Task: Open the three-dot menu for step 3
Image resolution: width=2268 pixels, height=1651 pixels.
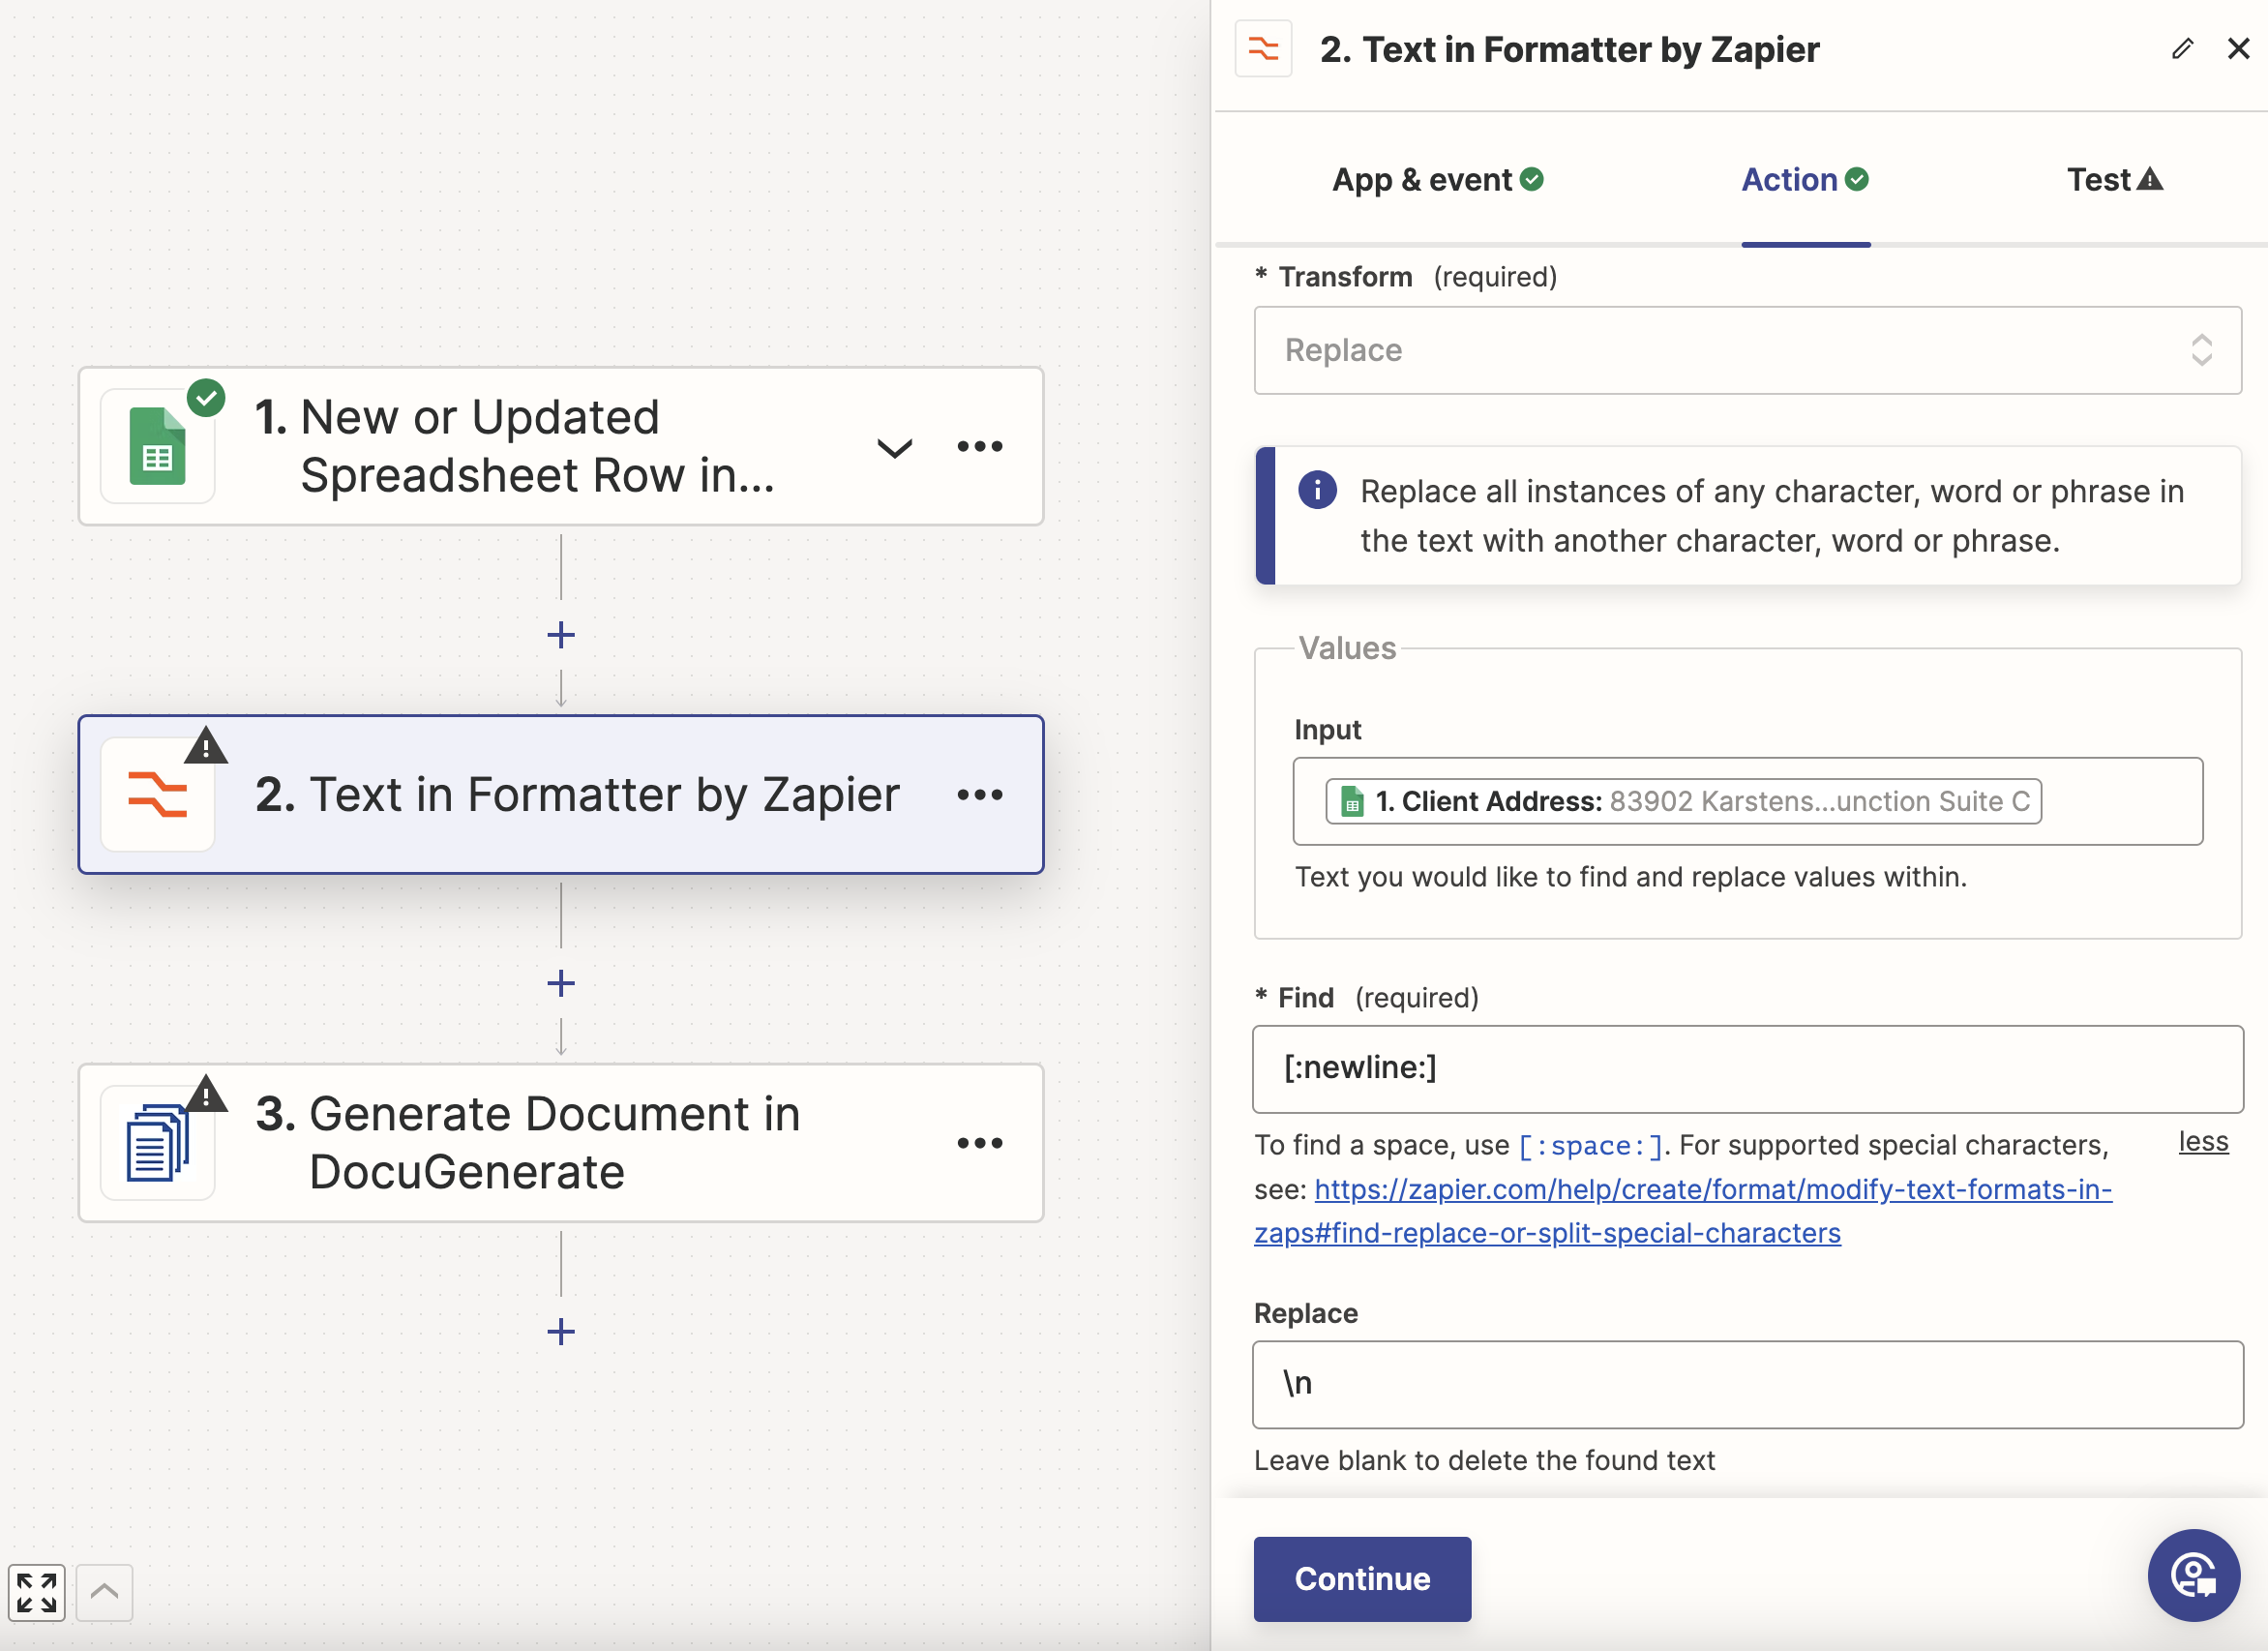Action: click(979, 1143)
